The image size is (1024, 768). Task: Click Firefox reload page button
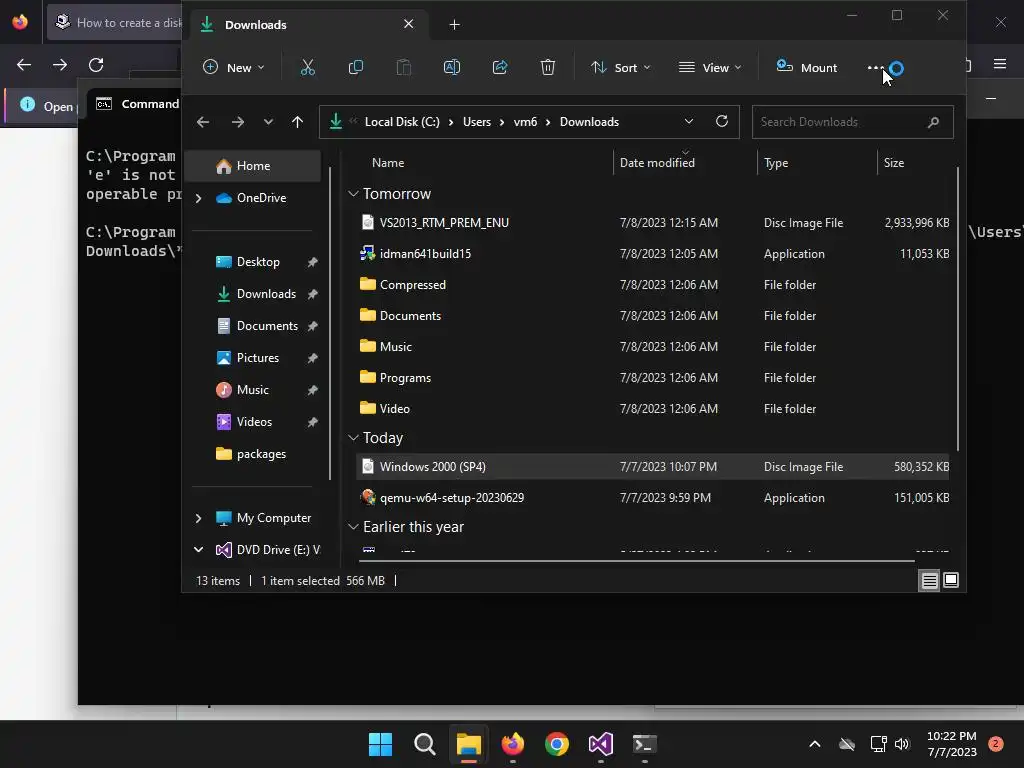point(96,65)
